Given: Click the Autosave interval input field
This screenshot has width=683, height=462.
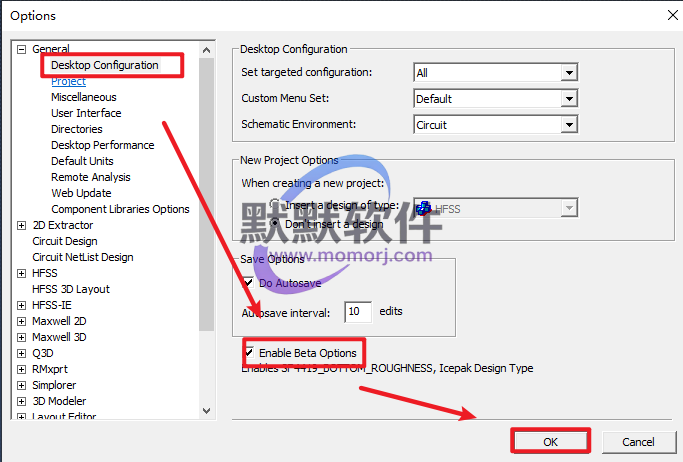Looking at the screenshot, I should [357, 312].
